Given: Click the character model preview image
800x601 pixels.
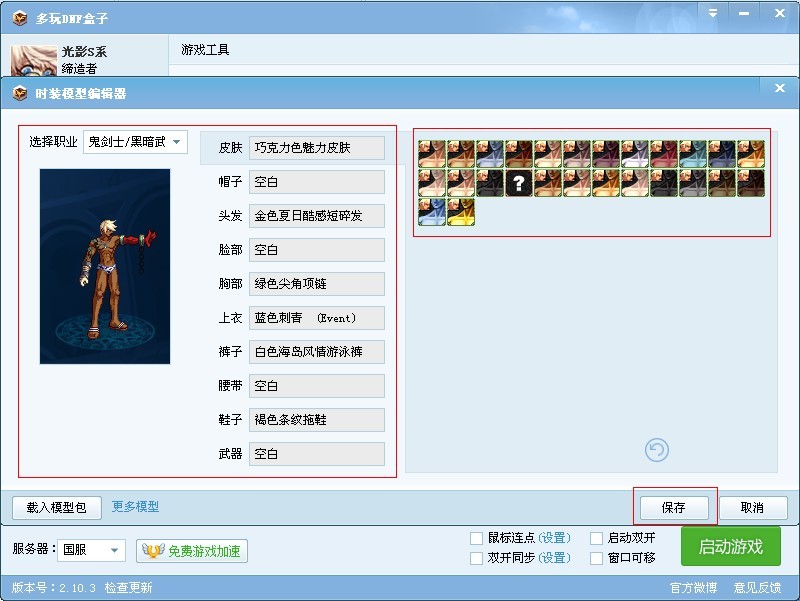Looking at the screenshot, I should coord(104,267).
